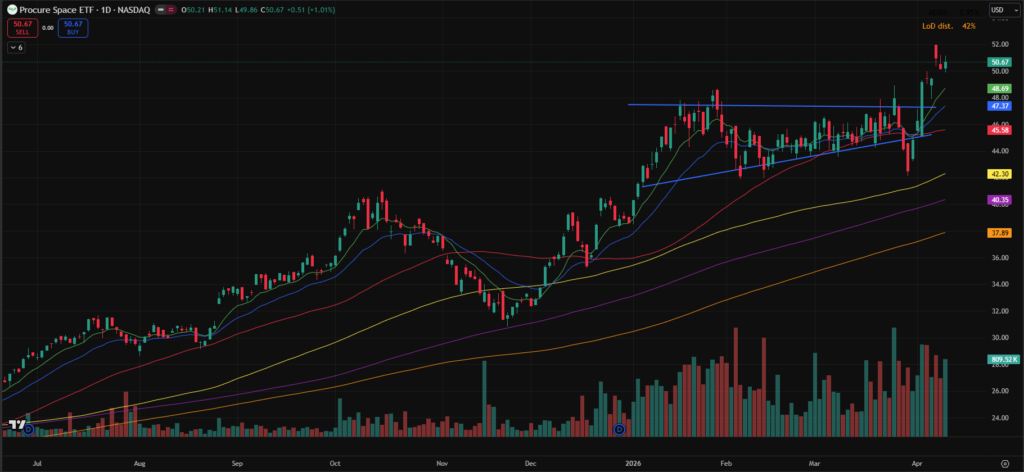Click the red SELL 50.67 button

[22, 29]
